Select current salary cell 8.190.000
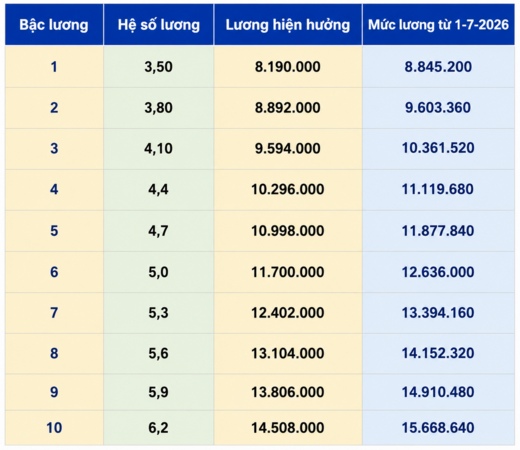The width and height of the screenshot is (520, 450). (288, 67)
